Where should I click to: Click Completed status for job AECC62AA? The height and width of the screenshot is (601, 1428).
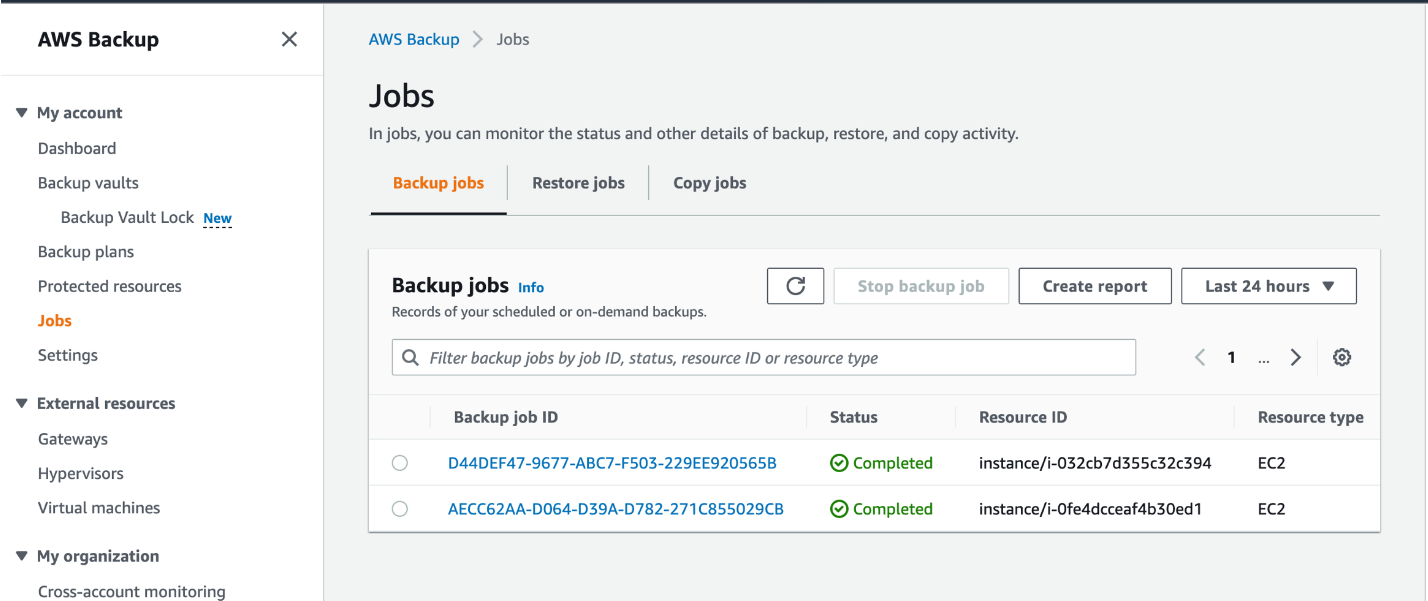click(x=893, y=509)
